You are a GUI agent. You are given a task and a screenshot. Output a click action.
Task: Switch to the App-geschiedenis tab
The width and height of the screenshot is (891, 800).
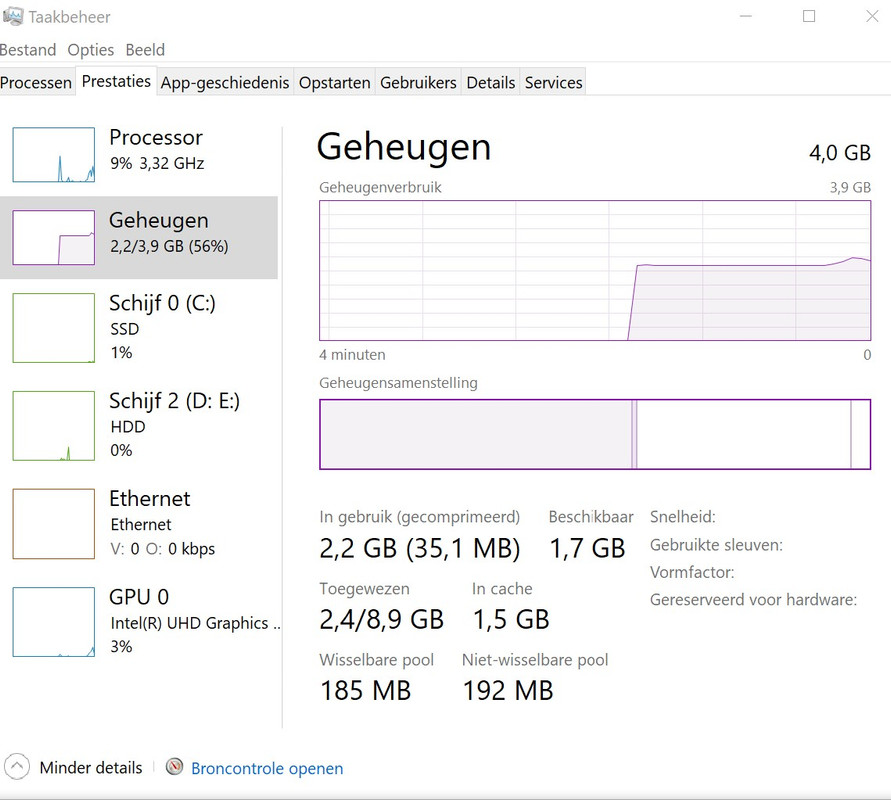(x=225, y=83)
